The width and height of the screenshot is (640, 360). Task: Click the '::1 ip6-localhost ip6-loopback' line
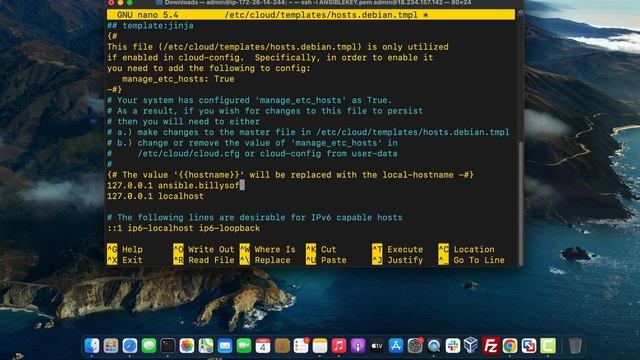(x=183, y=228)
